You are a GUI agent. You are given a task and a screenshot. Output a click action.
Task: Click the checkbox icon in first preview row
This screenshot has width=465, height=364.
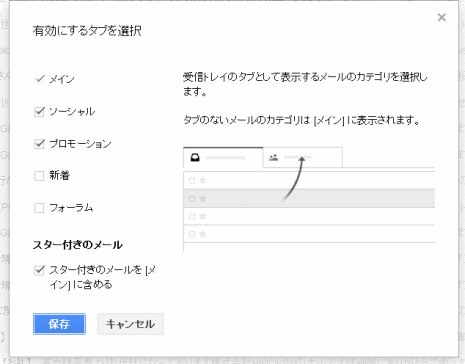pos(192,181)
